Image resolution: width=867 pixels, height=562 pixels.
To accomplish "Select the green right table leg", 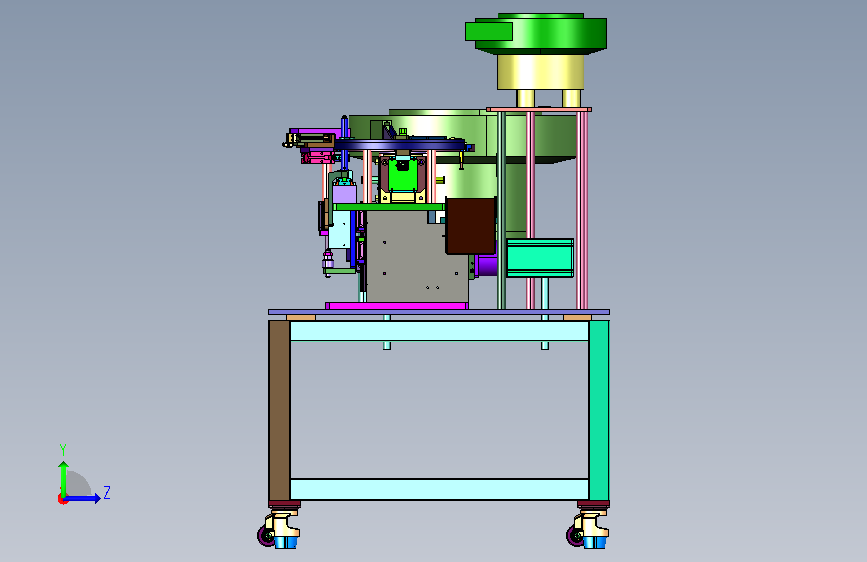I will [x=599, y=410].
